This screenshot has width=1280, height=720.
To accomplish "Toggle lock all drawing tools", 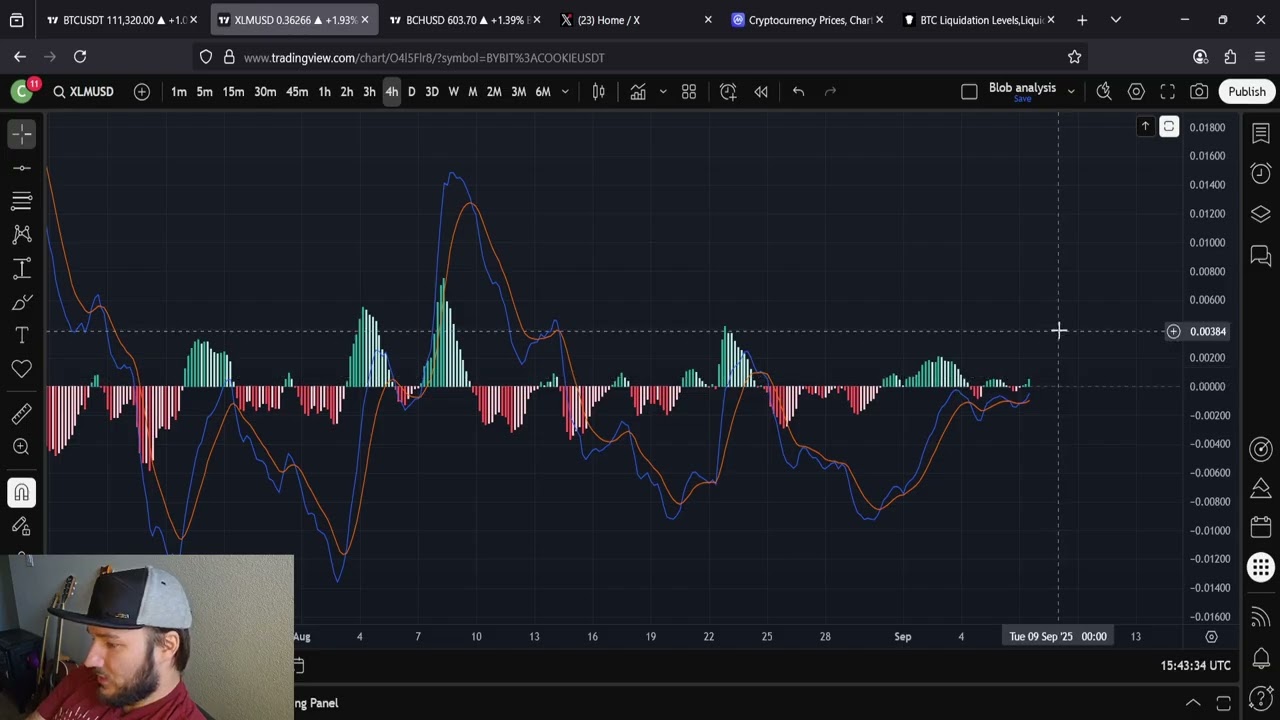I will (x=22, y=526).
